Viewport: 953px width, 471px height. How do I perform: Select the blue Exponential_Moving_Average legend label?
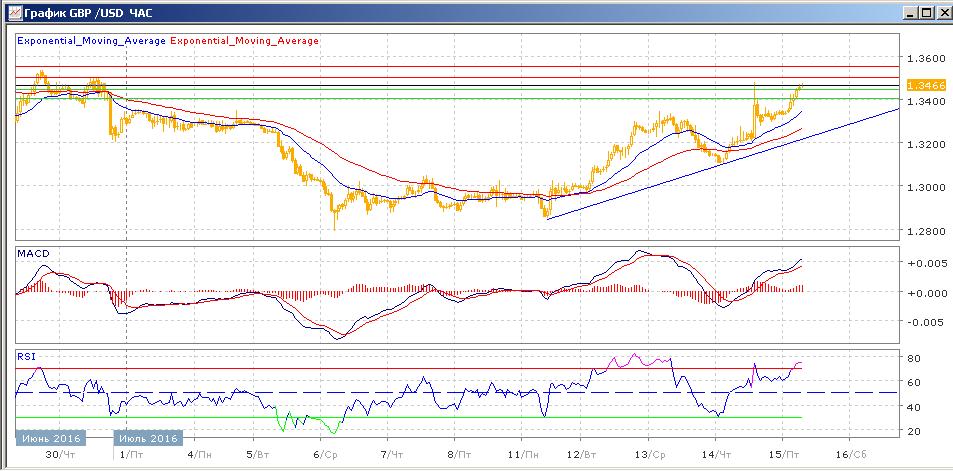click(x=91, y=41)
